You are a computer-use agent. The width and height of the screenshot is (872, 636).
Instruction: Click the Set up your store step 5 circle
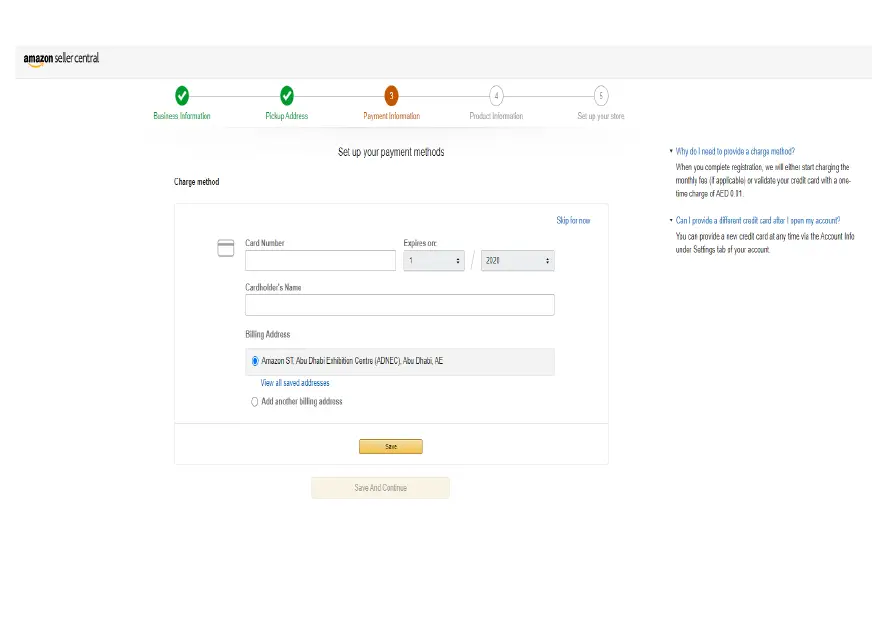click(600, 95)
